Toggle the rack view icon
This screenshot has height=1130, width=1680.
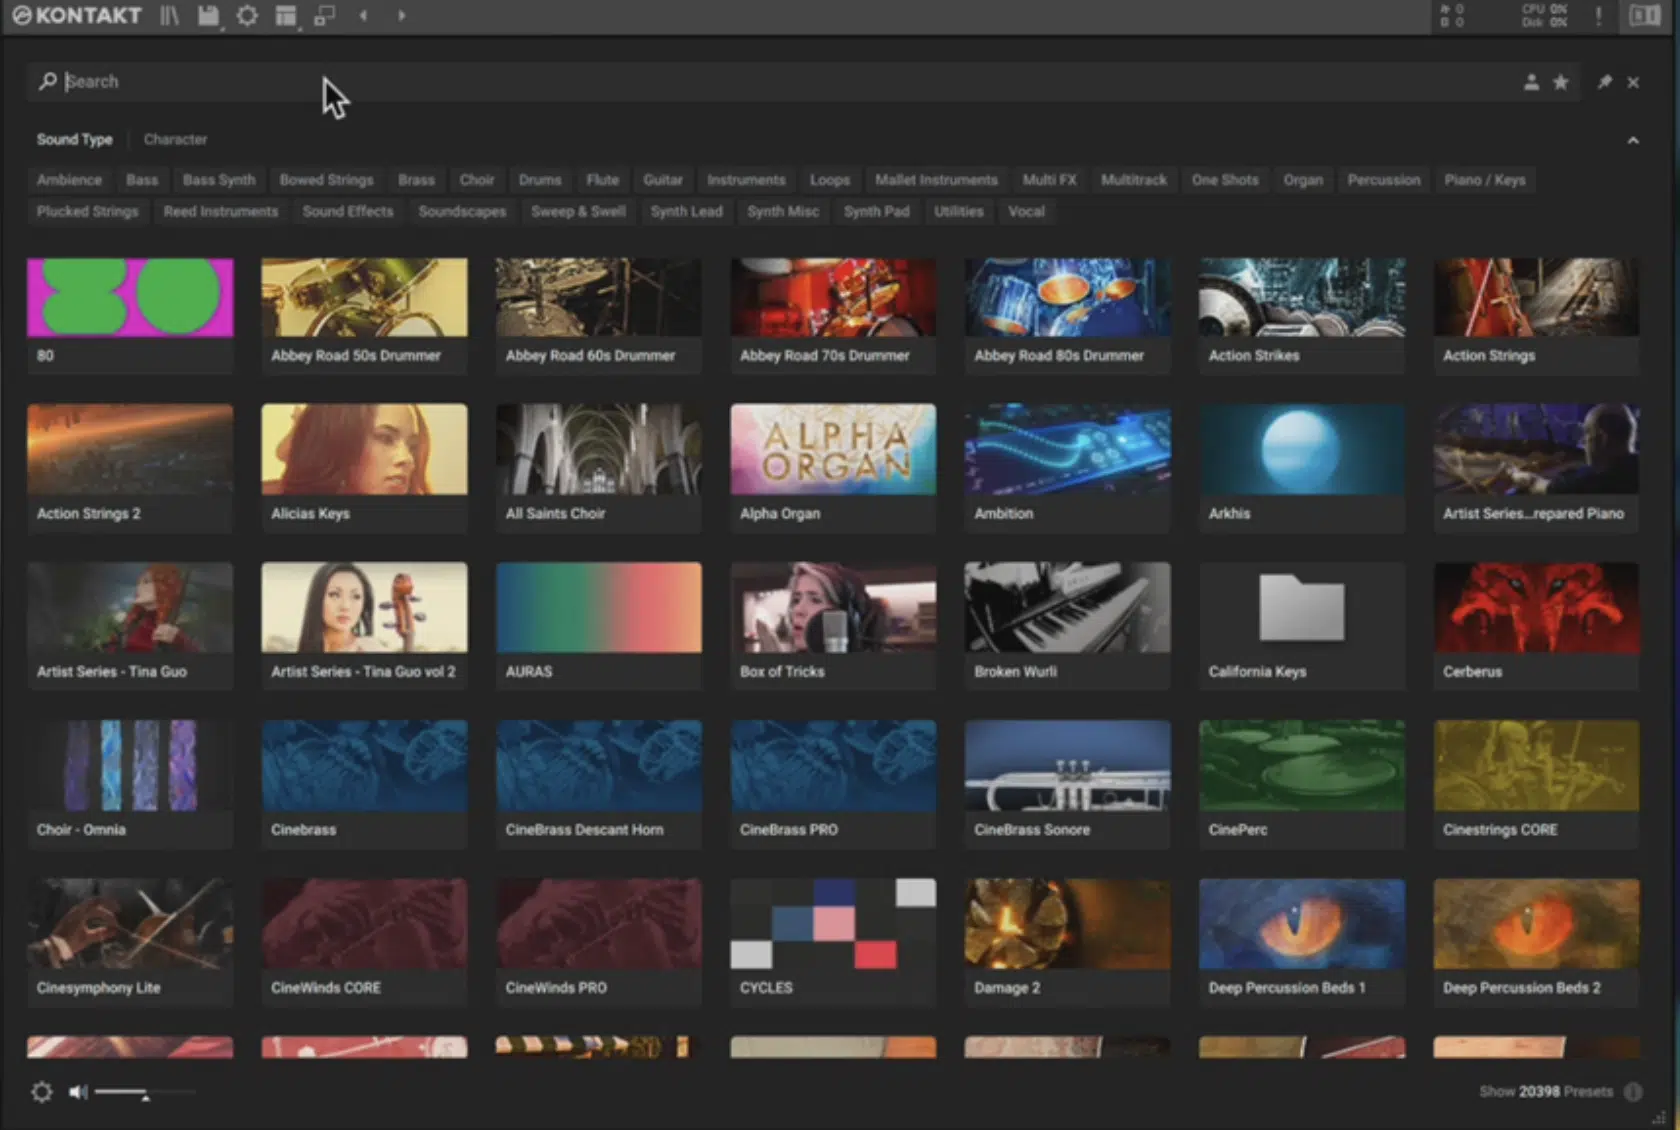[286, 16]
